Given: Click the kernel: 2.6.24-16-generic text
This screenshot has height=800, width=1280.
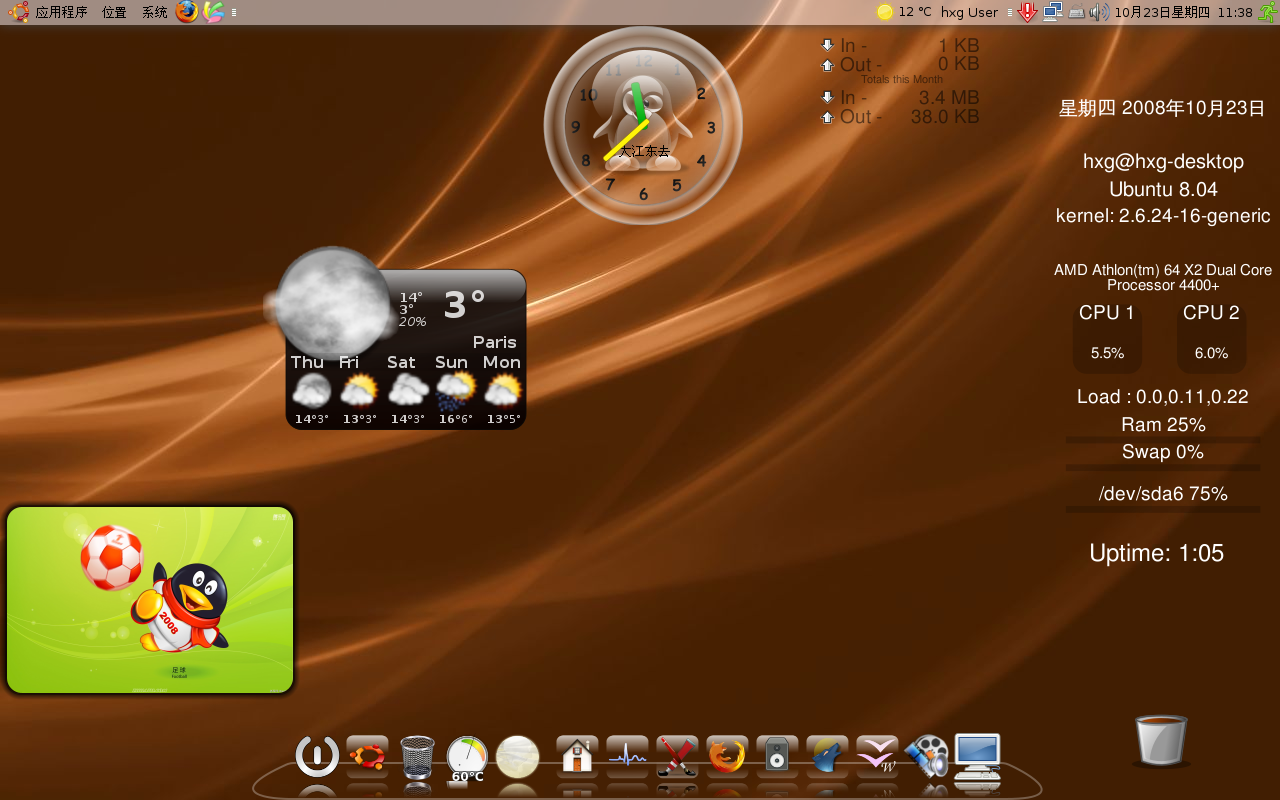Looking at the screenshot, I should tap(1163, 216).
